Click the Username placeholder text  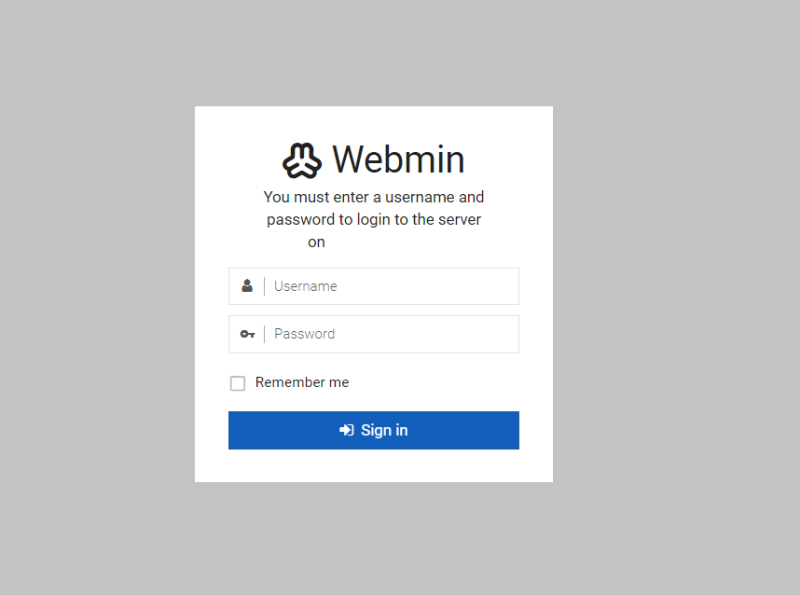coord(305,286)
